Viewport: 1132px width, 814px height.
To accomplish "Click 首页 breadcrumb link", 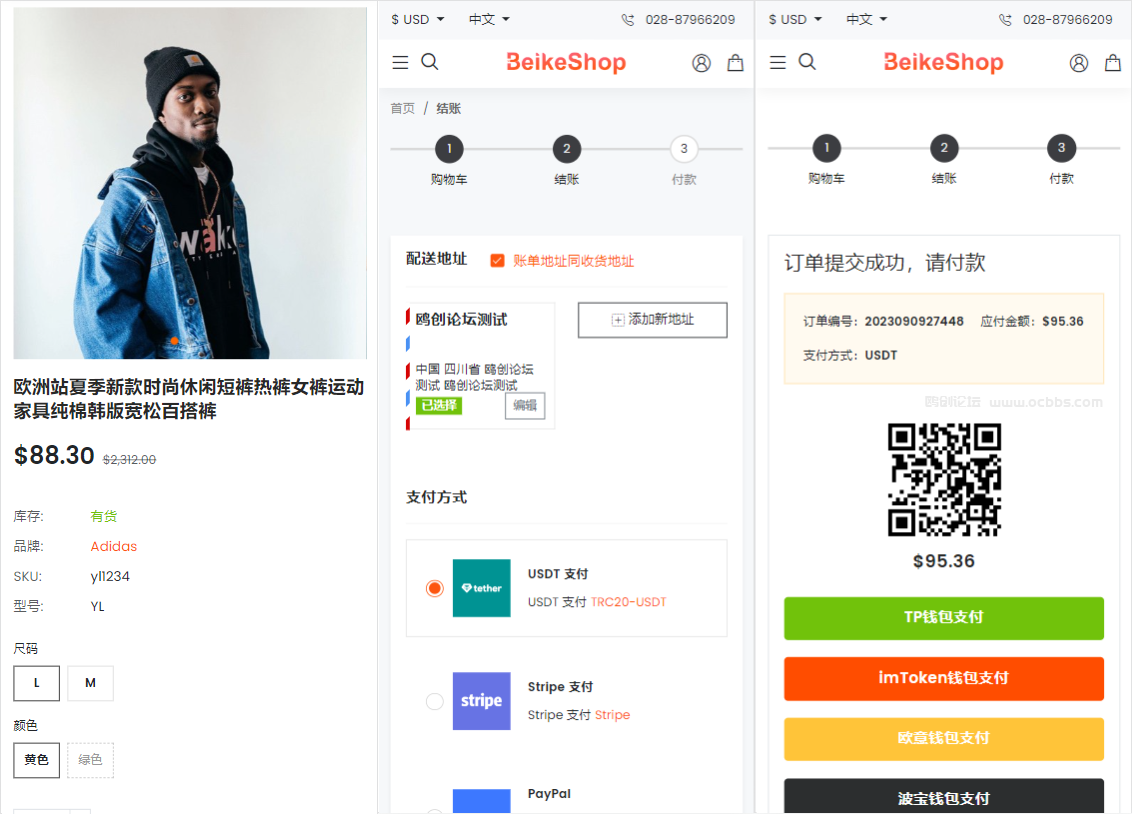I will pos(403,108).
